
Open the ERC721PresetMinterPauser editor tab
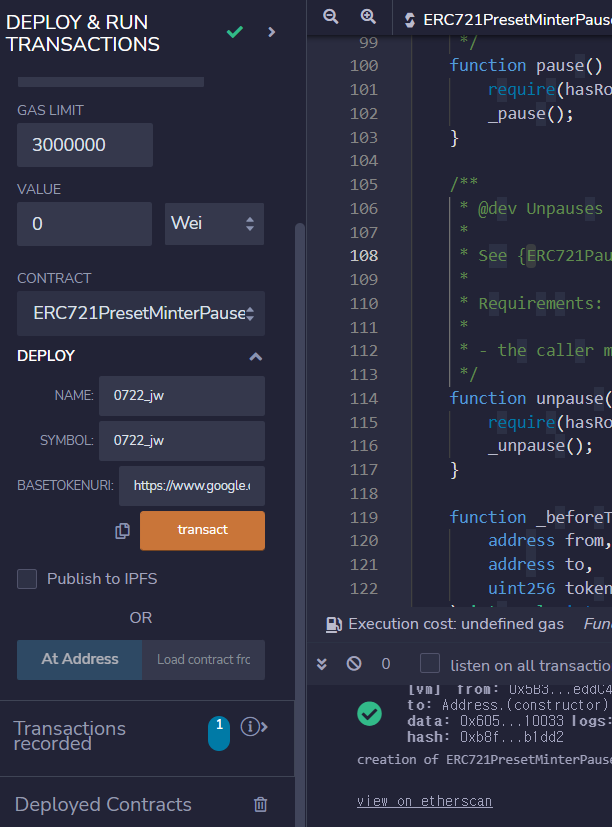point(509,20)
